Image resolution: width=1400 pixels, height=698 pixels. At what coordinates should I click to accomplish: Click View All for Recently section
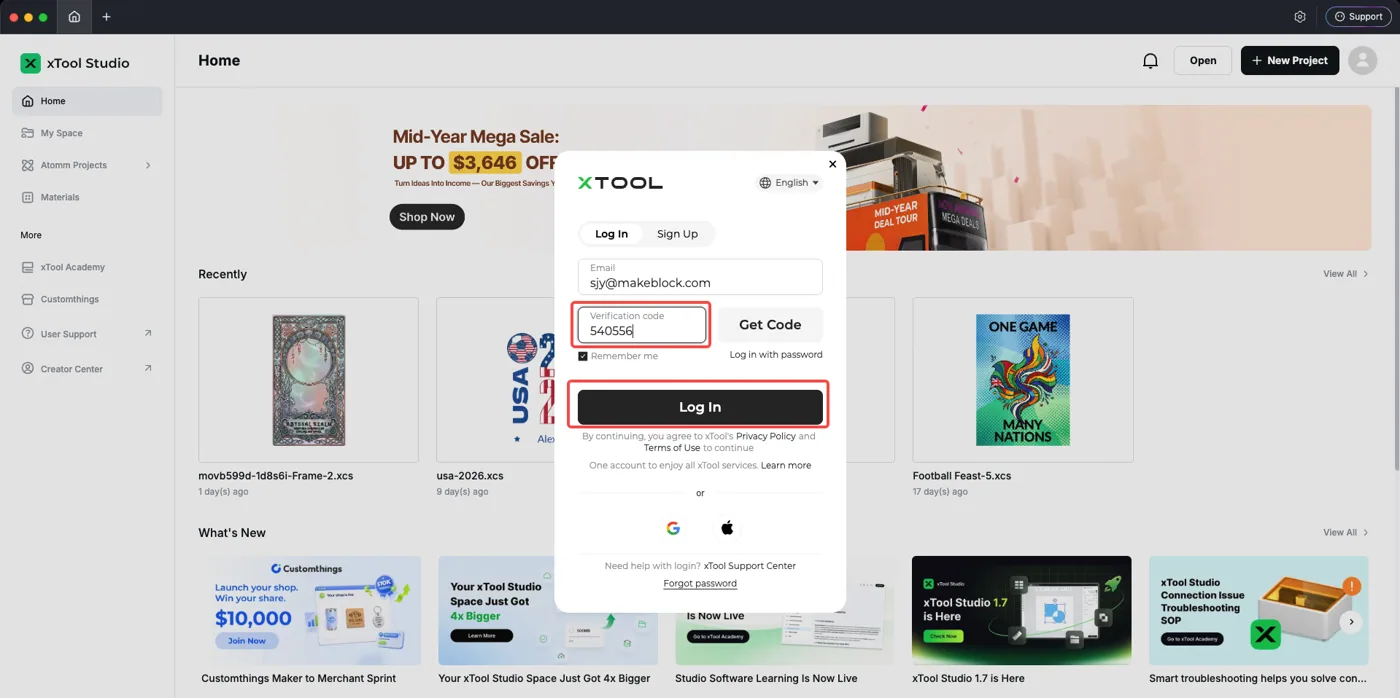pos(1345,274)
